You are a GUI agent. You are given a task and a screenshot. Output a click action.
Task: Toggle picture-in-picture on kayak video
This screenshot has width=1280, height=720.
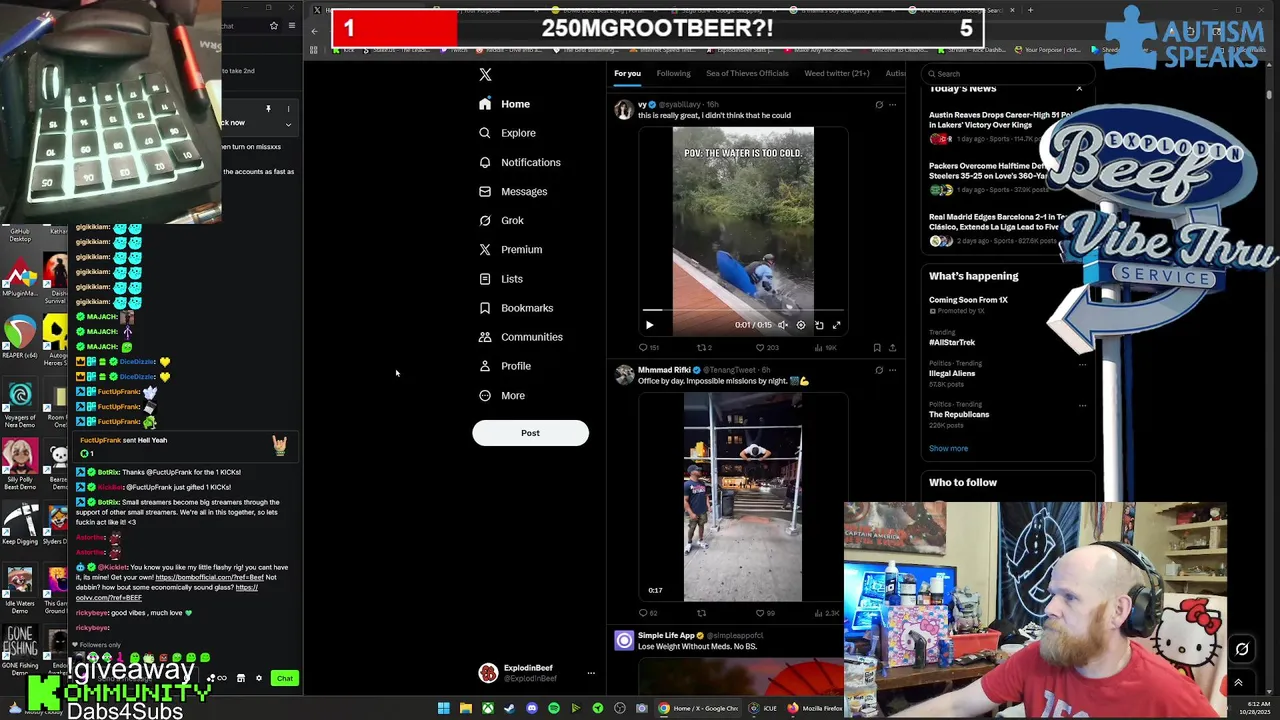point(819,325)
